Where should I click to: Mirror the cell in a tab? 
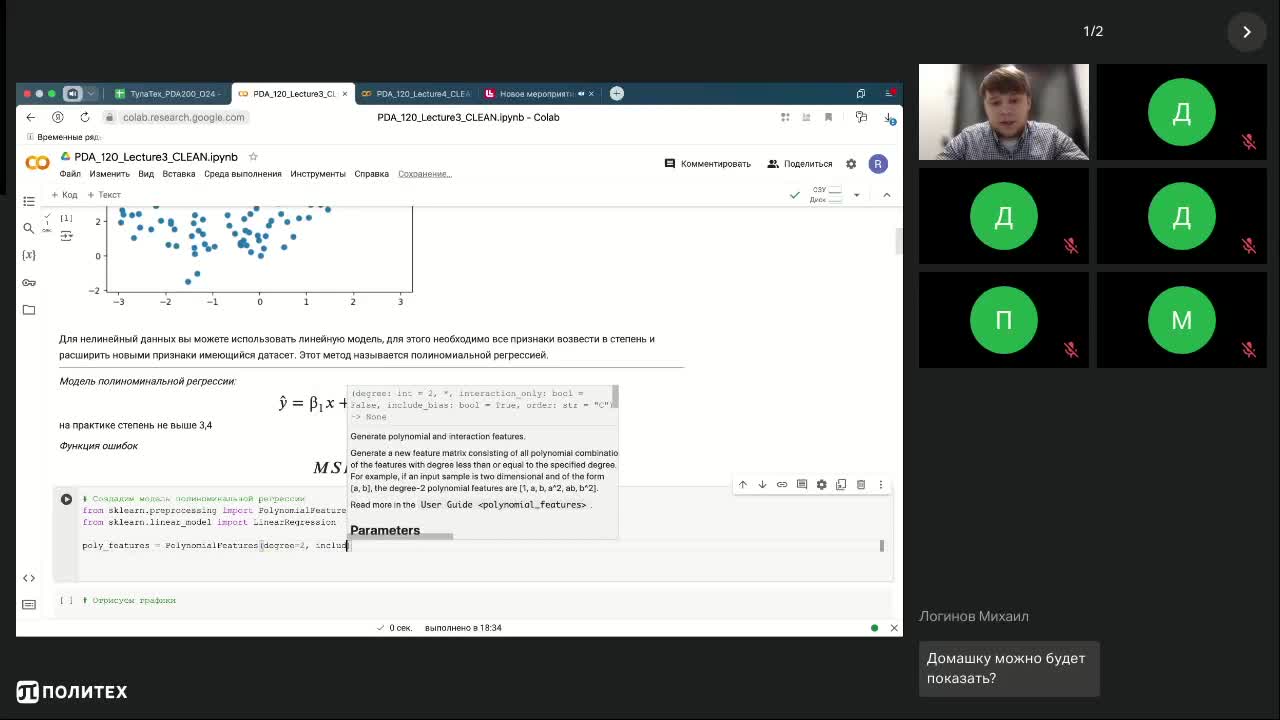point(841,484)
